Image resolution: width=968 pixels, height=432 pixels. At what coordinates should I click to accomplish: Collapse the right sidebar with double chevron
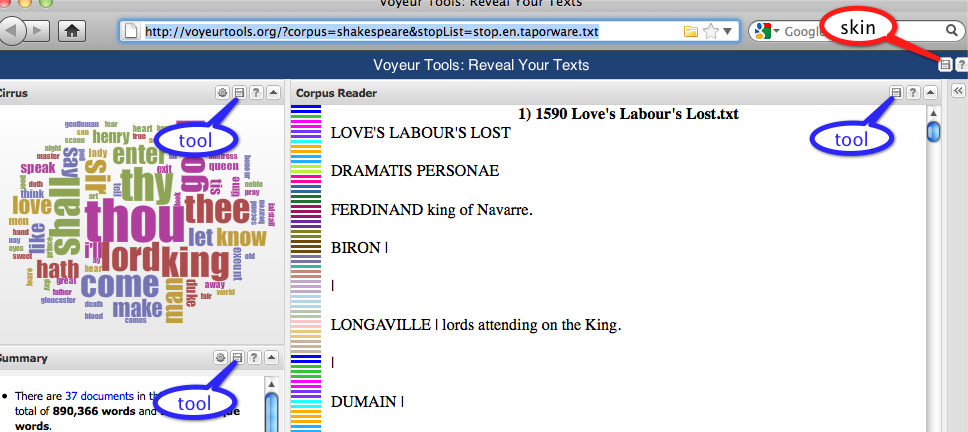[958, 91]
